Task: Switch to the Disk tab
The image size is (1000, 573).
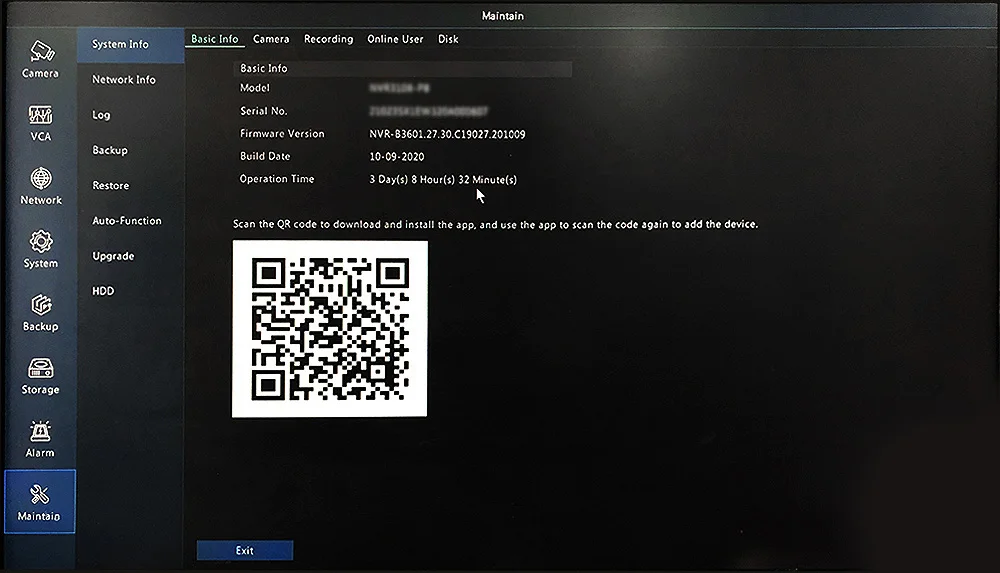Action: 448,39
